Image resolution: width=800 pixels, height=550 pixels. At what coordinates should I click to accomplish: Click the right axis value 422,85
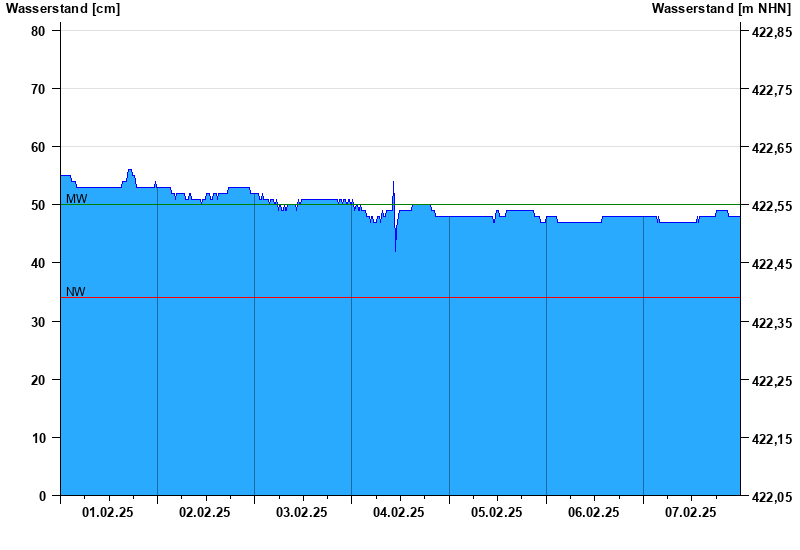tap(772, 32)
